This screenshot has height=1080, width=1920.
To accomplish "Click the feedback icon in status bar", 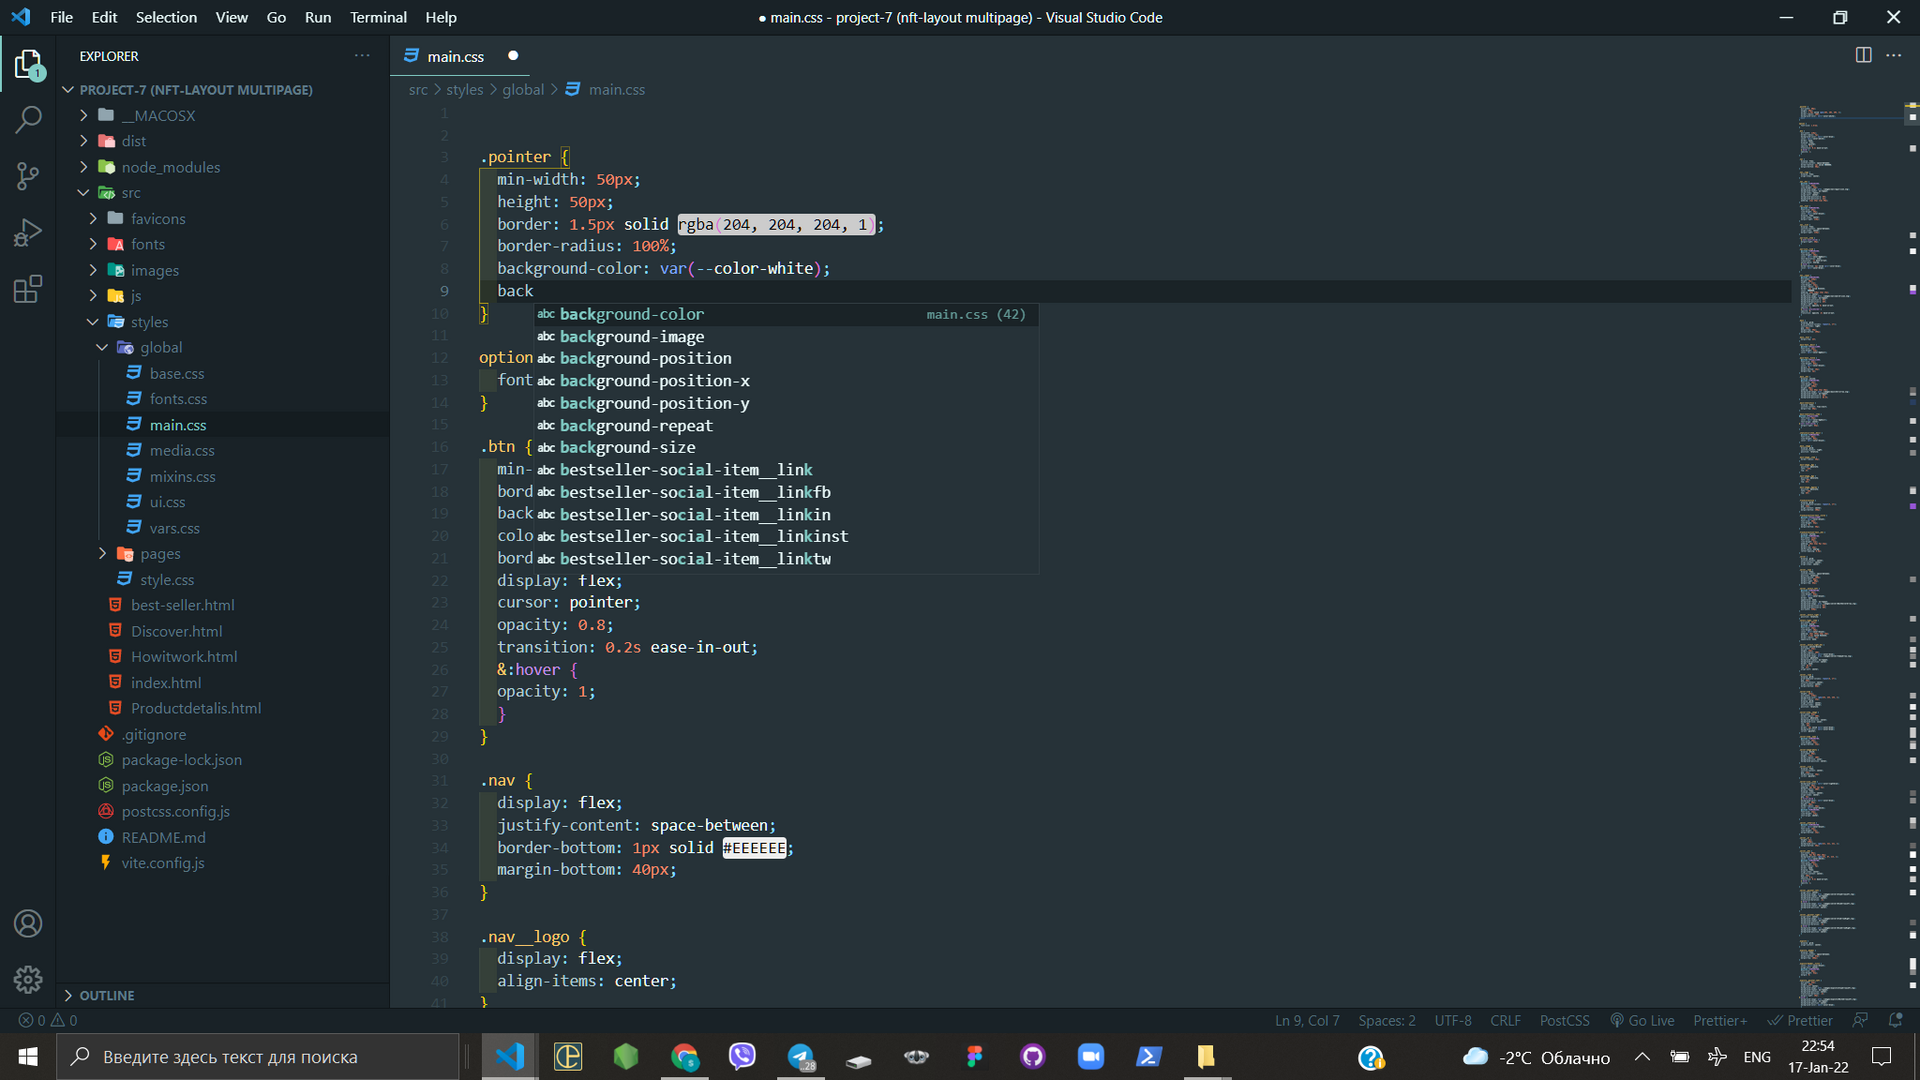I will (x=1860, y=1020).
